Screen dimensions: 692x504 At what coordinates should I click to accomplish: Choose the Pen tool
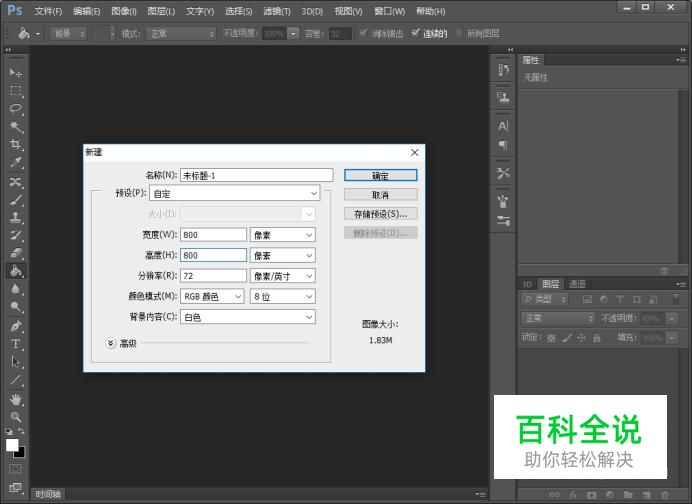tap(16, 326)
